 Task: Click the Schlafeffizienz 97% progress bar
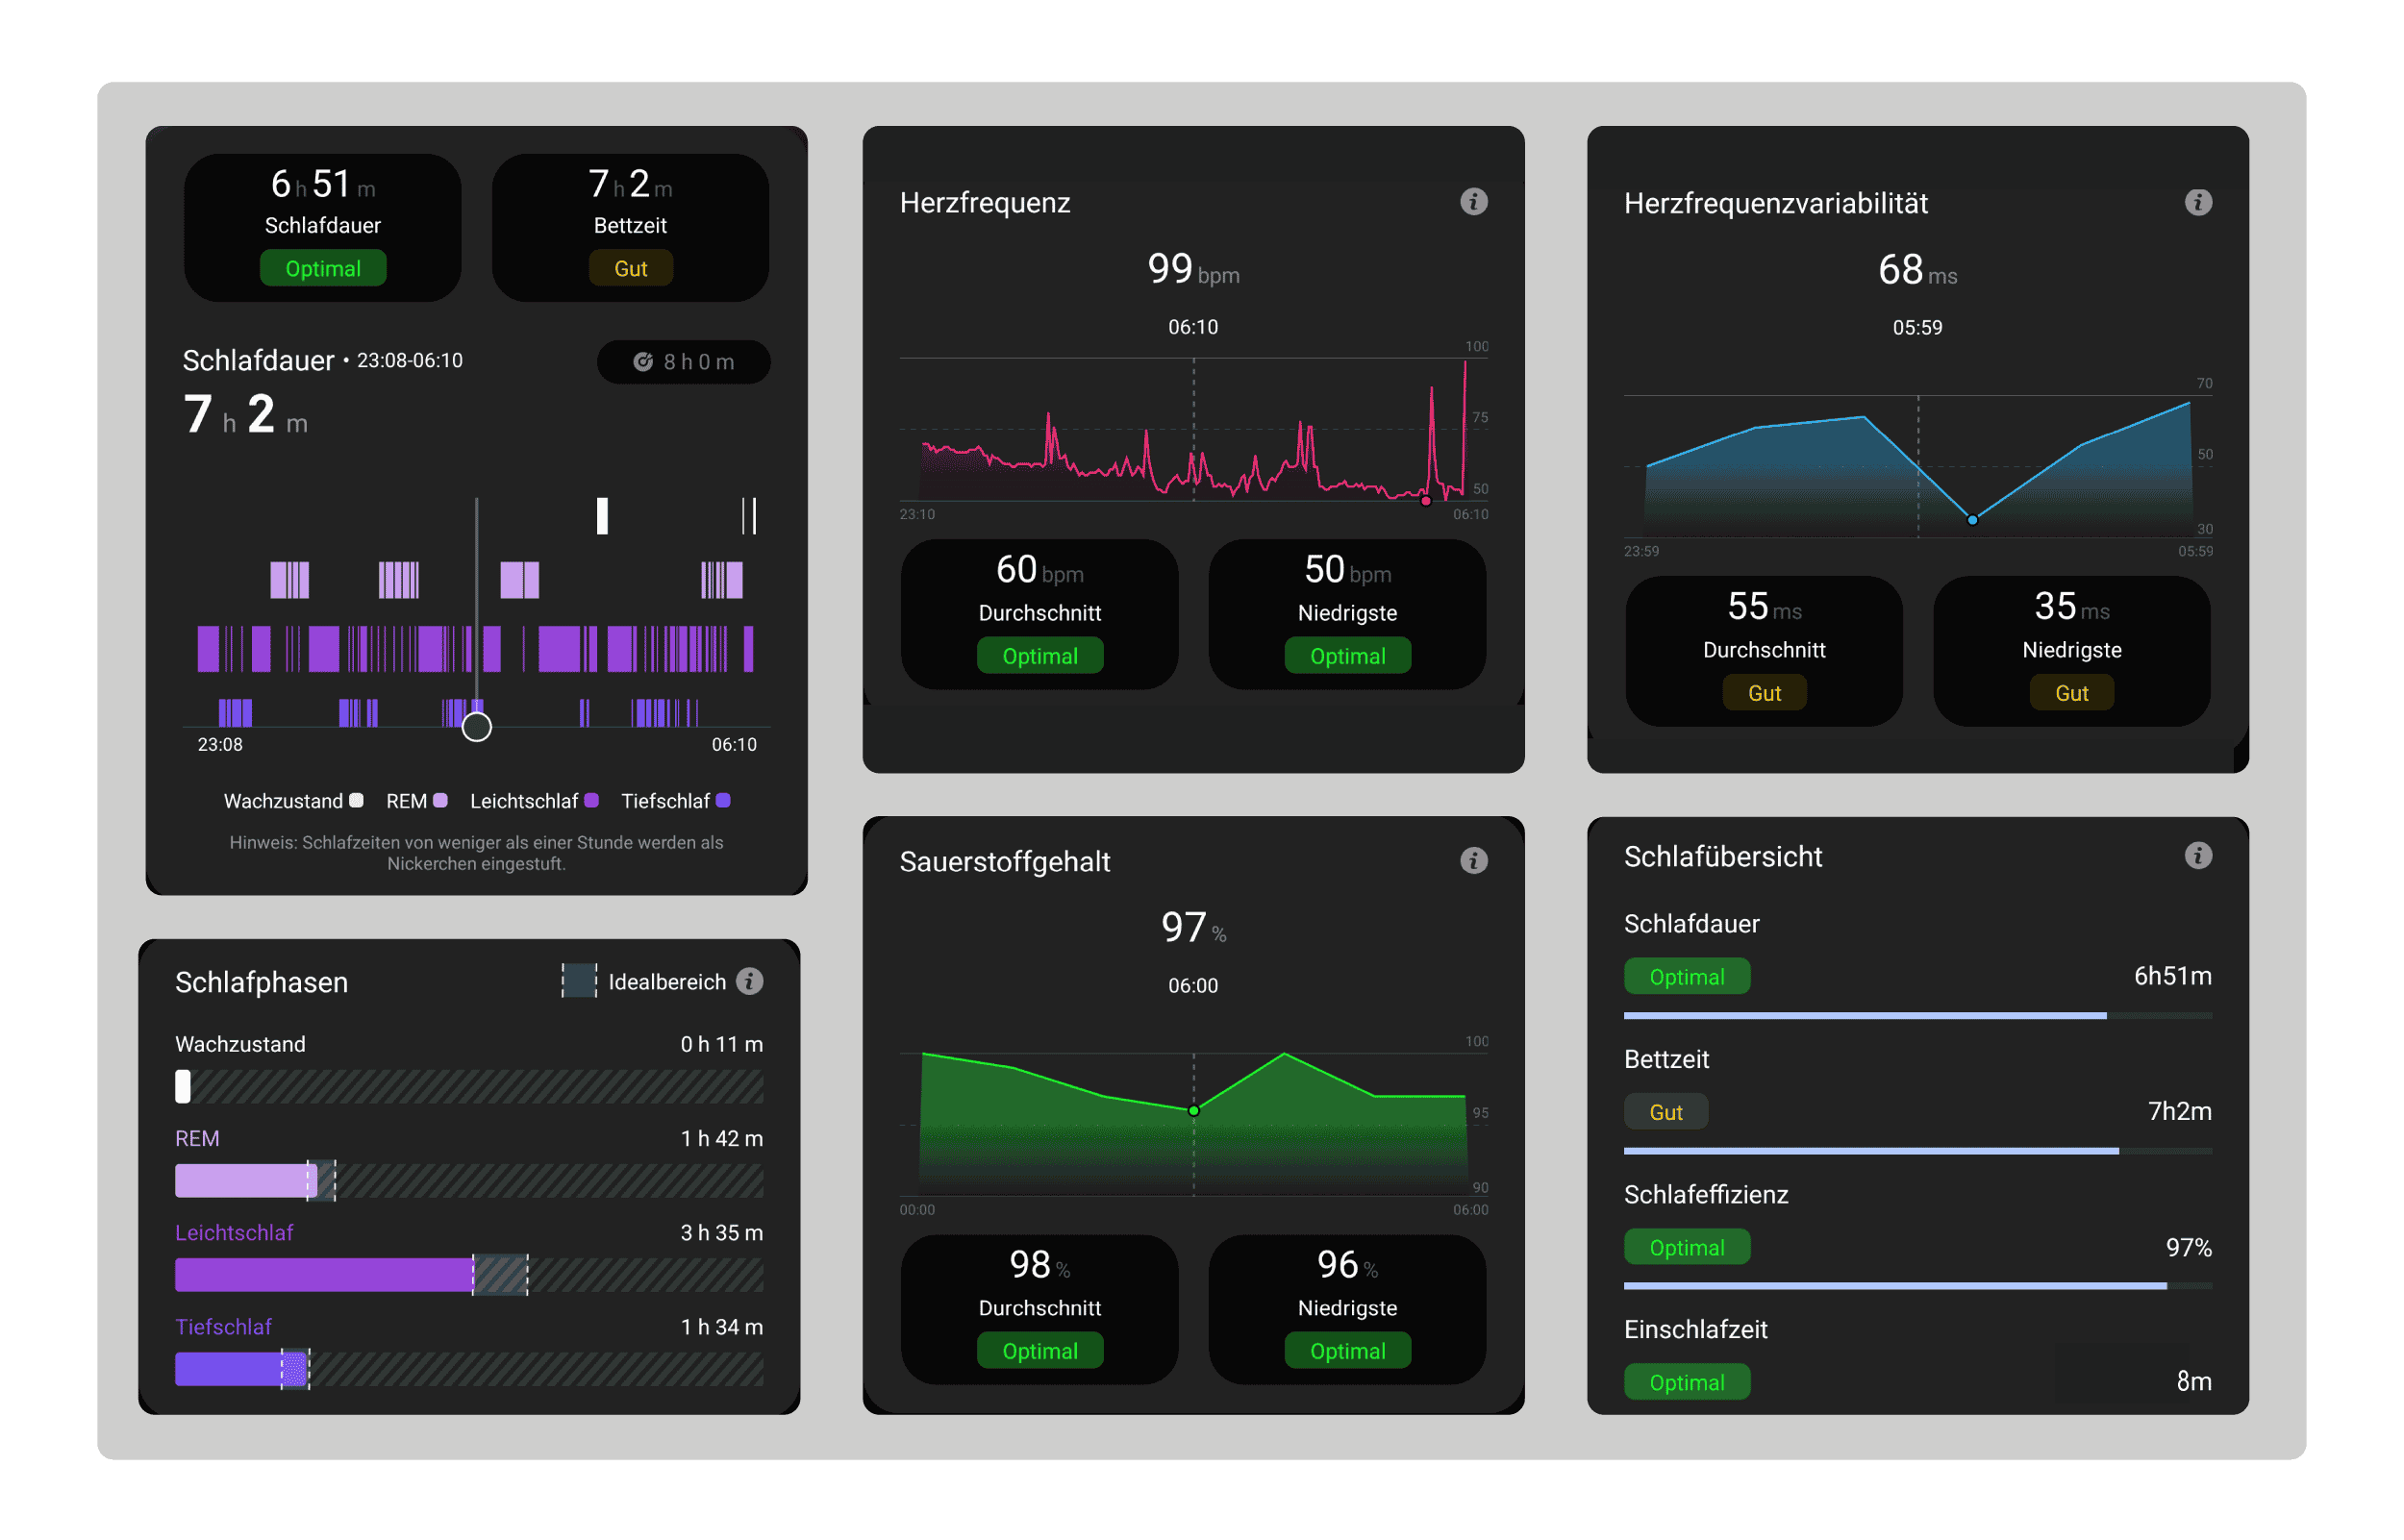[1917, 1286]
